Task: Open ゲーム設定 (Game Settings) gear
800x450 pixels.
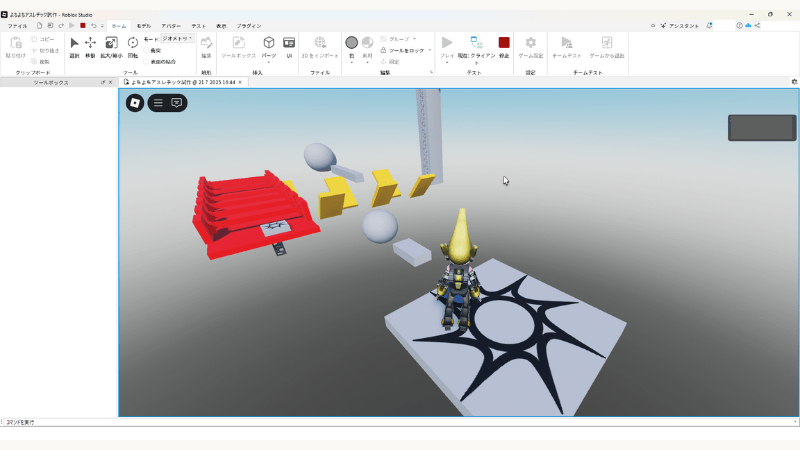Action: 531,42
